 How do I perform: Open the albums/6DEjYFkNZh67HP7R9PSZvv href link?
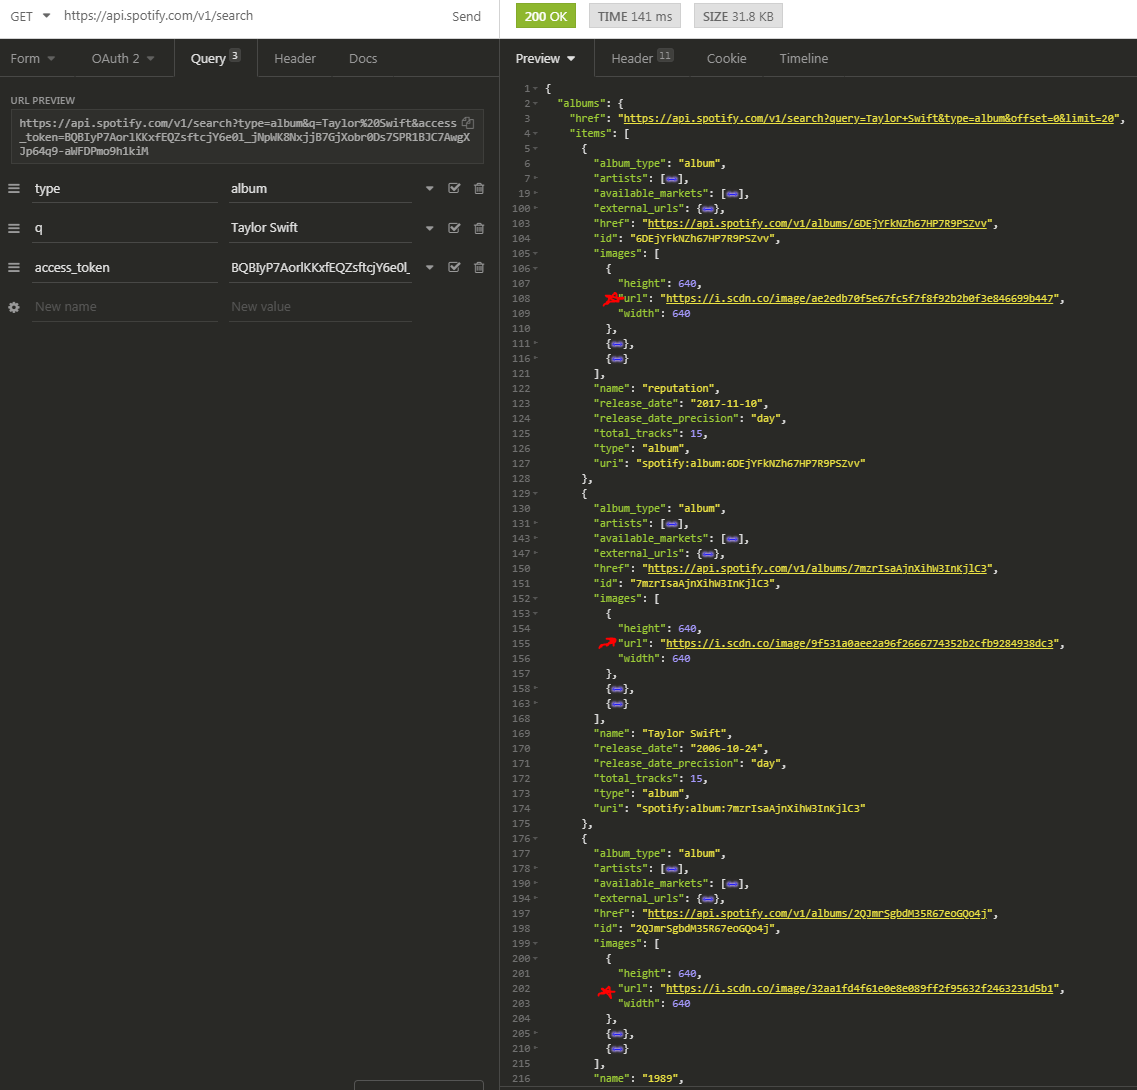[x=820, y=223]
